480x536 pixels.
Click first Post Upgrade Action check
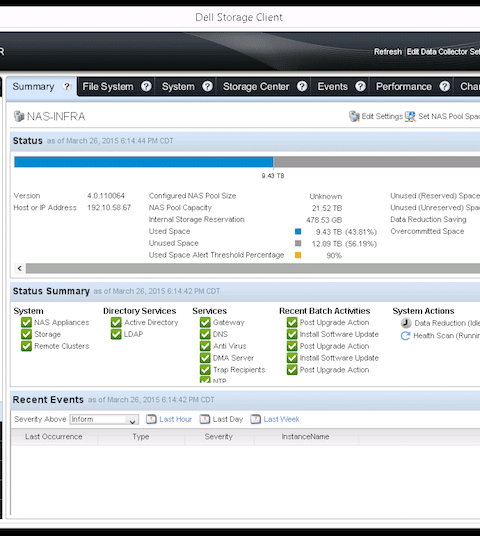pos(292,322)
